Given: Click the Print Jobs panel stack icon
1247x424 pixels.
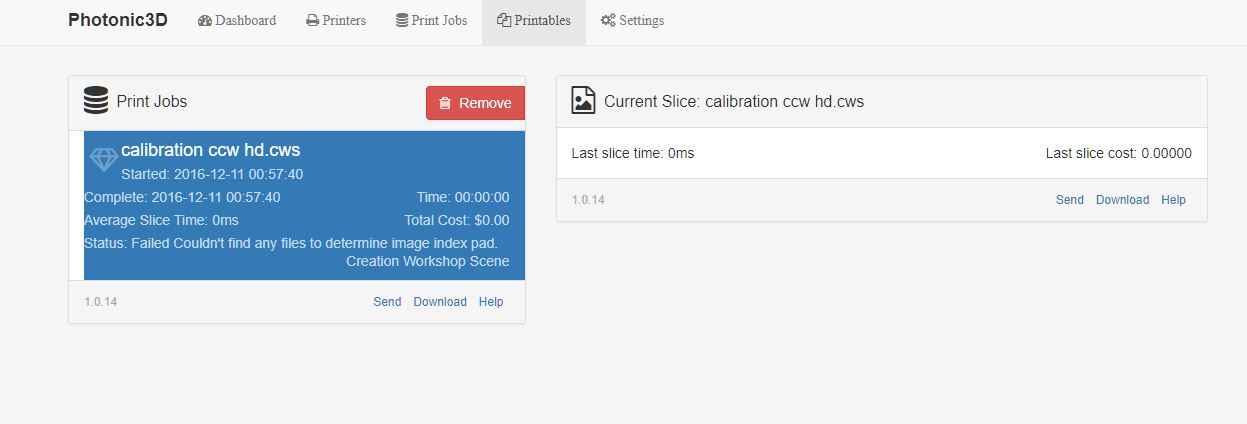Looking at the screenshot, I should (x=96, y=101).
